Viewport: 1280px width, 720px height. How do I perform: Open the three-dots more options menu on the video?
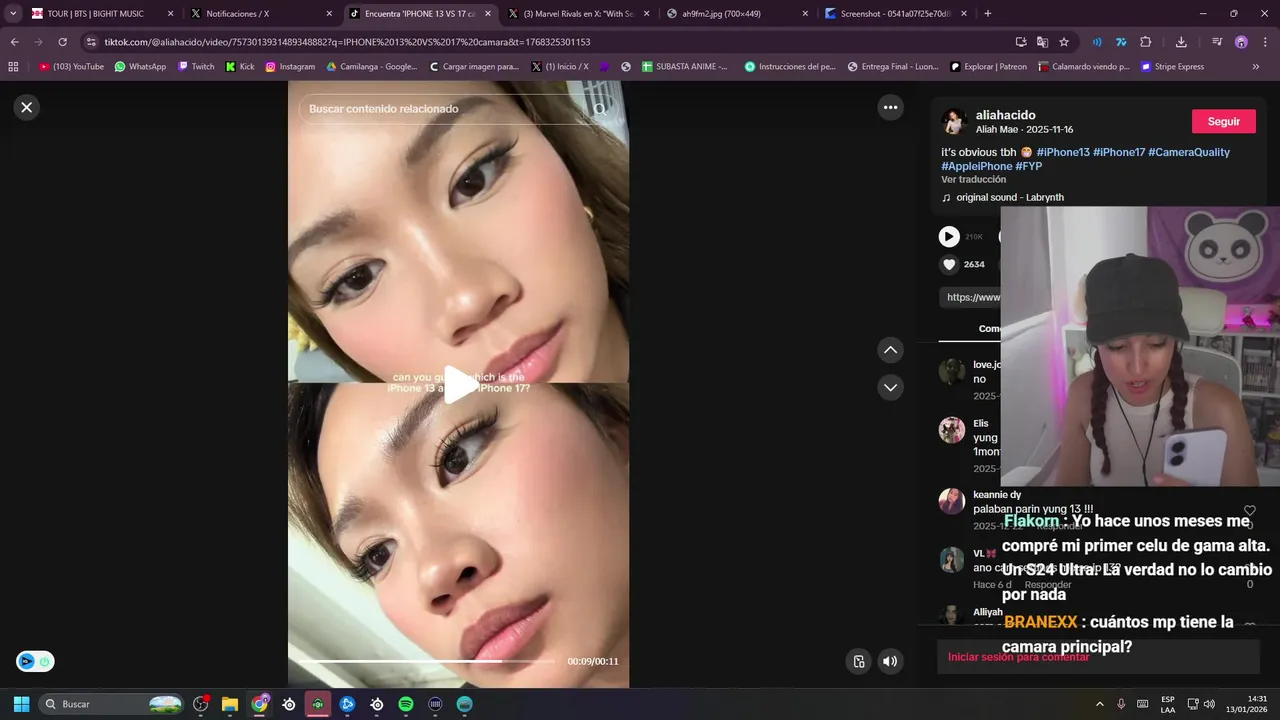pyautogui.click(x=890, y=107)
